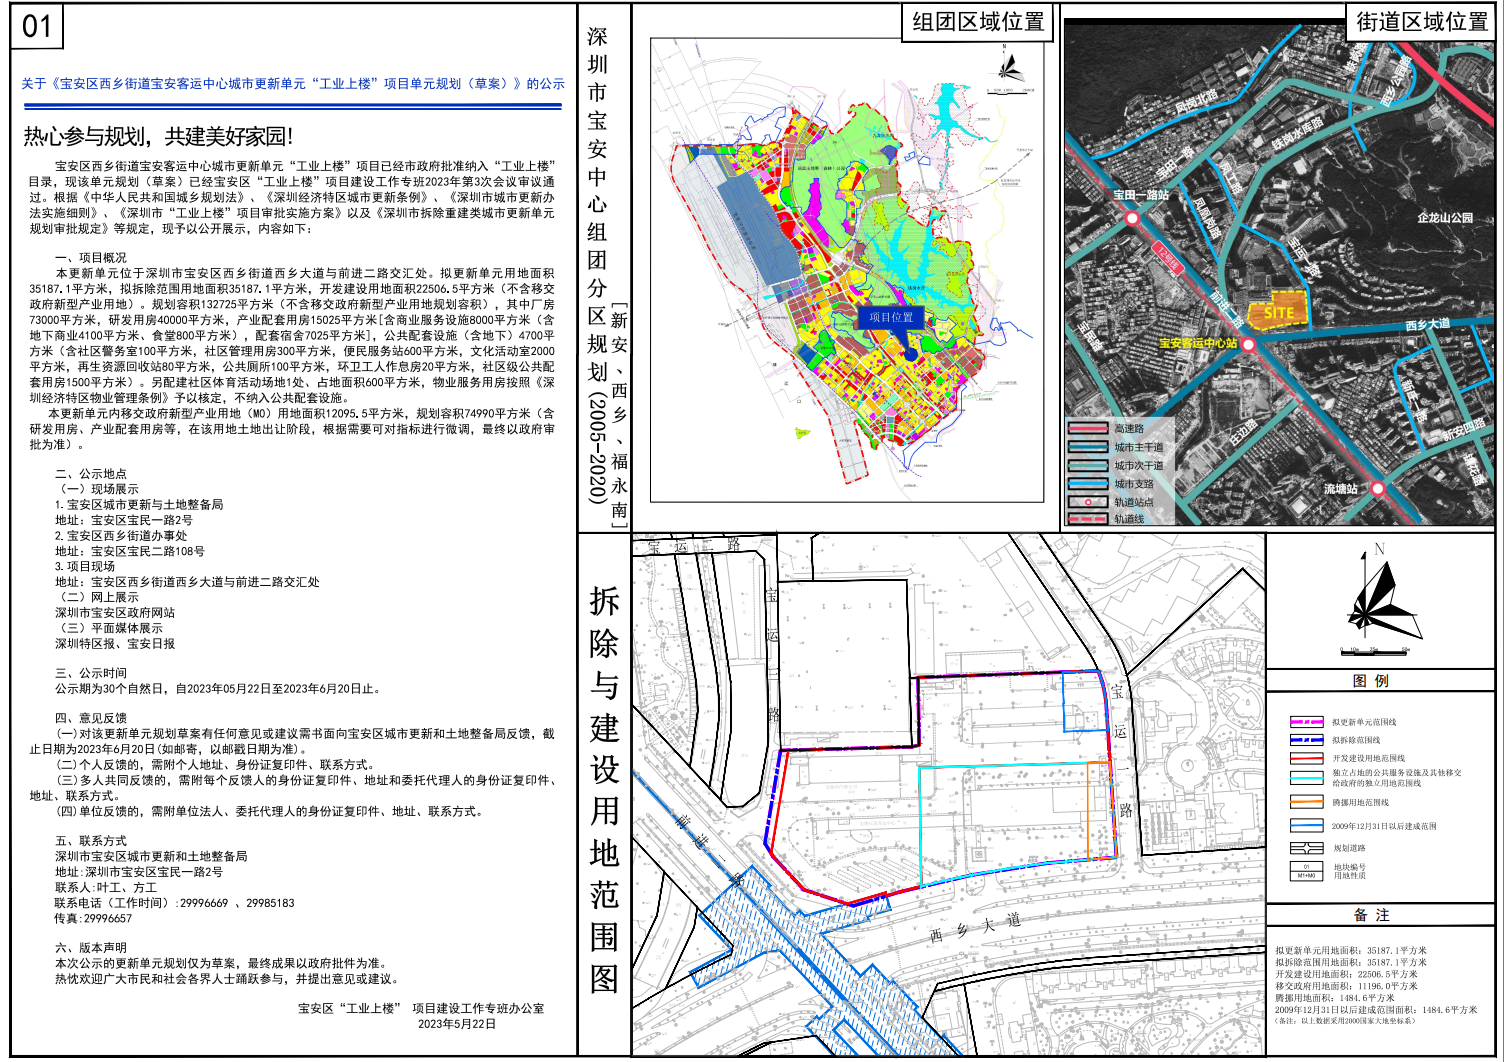1504x1062 pixels.
Task: Click the footnote about 2000国家大地坐标系
Action: tap(1346, 1021)
